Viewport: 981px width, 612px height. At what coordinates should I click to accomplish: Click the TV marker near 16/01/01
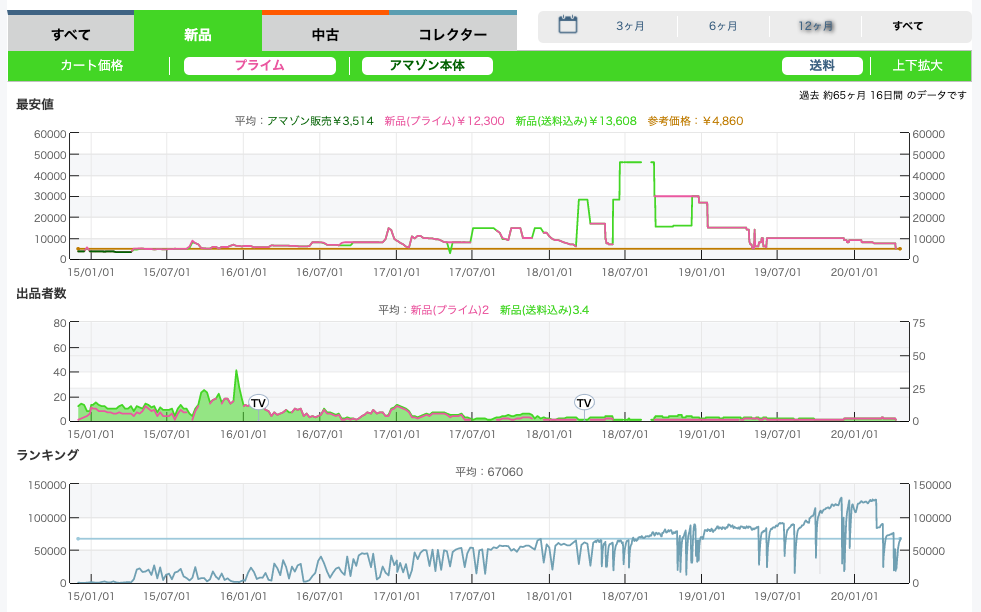(x=258, y=403)
